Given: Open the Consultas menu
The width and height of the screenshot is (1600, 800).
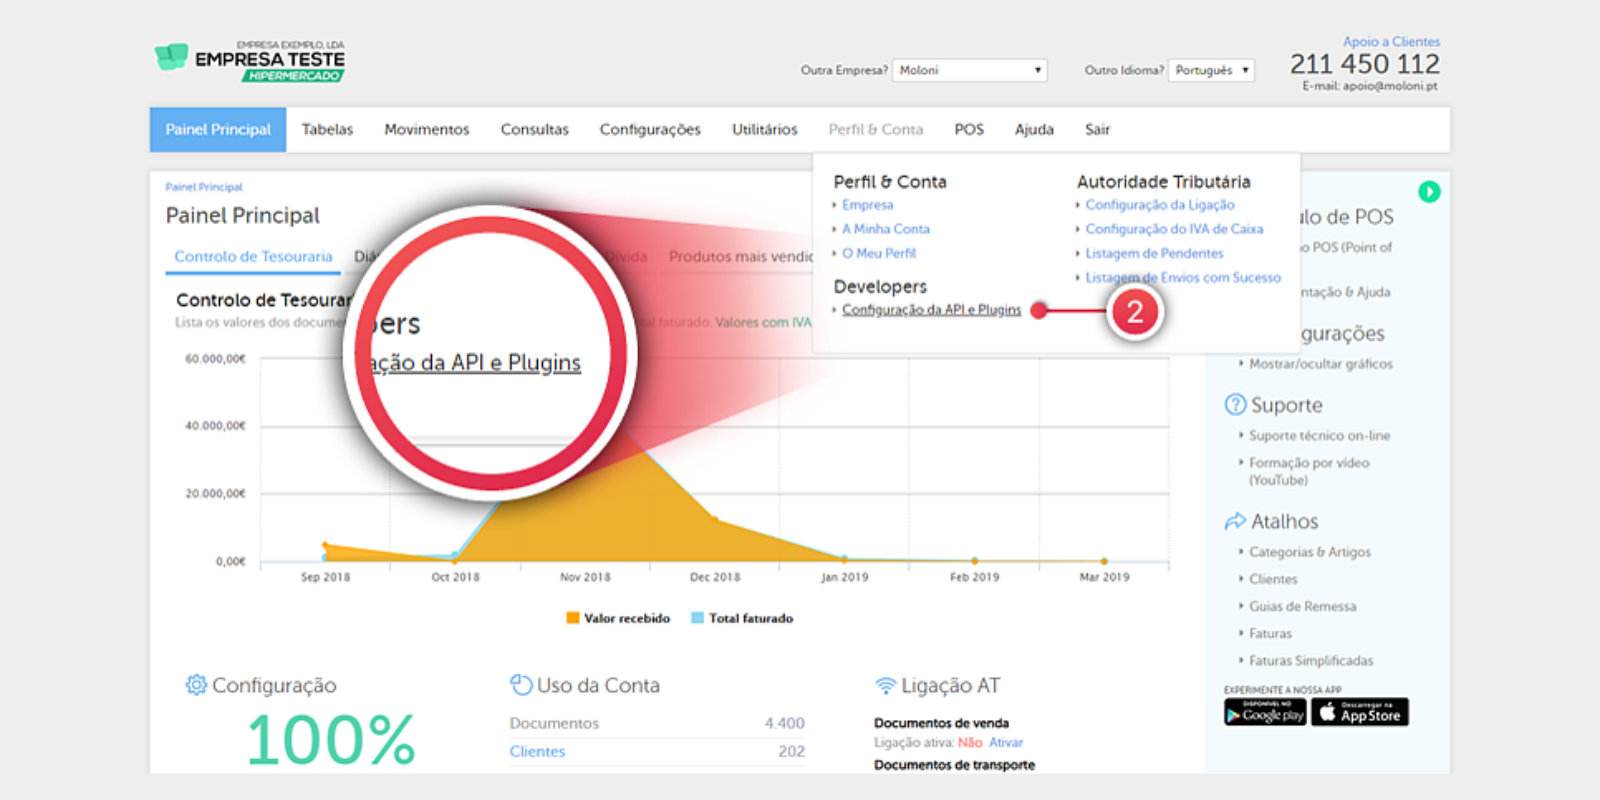Looking at the screenshot, I should pyautogui.click(x=535, y=130).
